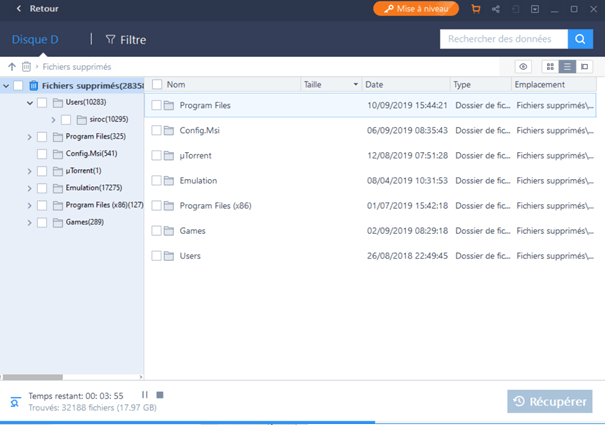Viewport: 605px width, 425px height.
Task: Pause the ongoing scan
Action: pyautogui.click(x=145, y=395)
